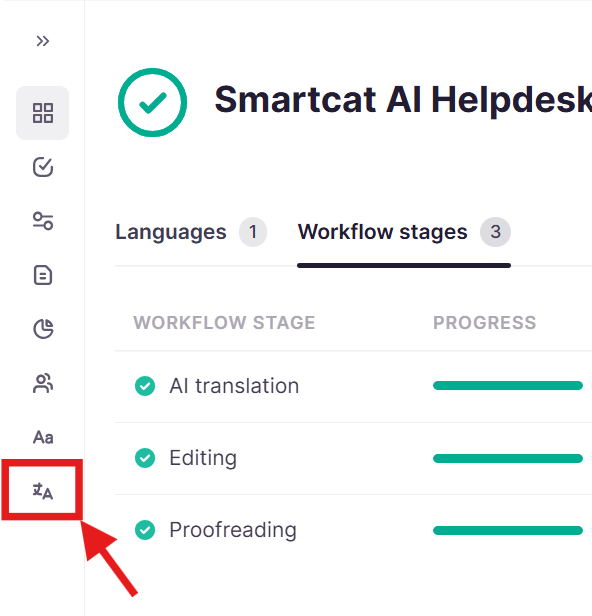
Task: Open the glossary Aa icon
Action: pos(42,437)
